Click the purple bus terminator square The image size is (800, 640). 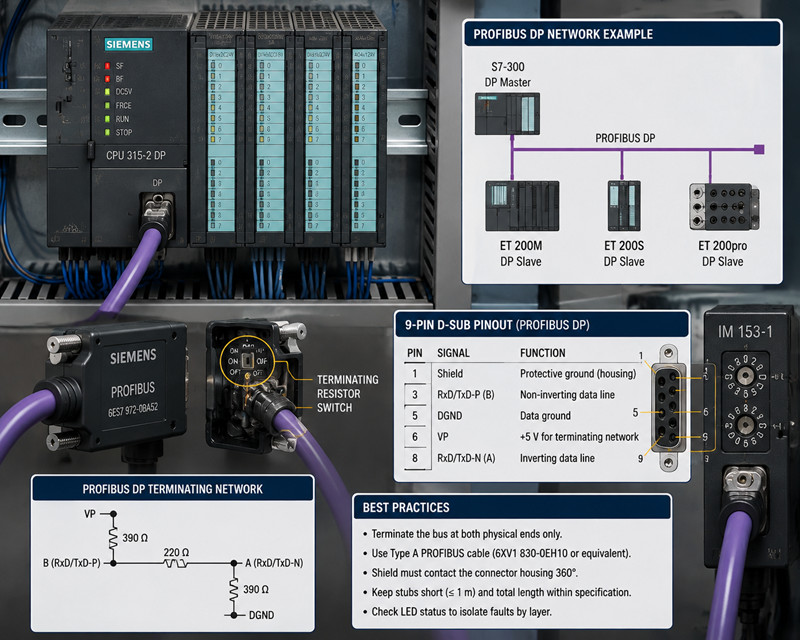[759, 150]
